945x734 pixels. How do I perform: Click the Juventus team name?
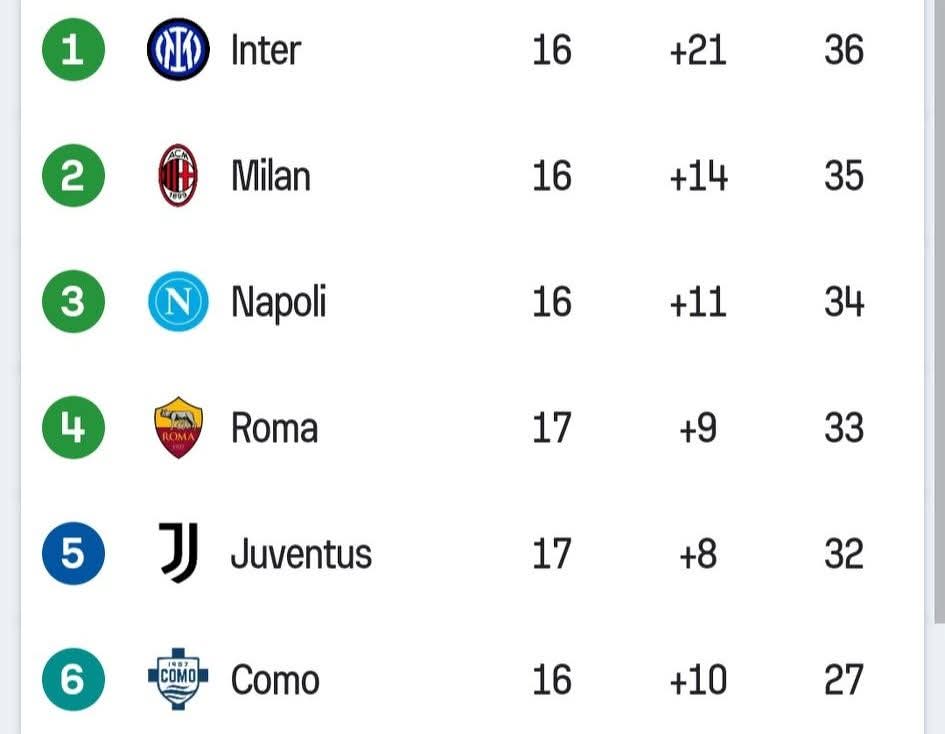point(301,553)
